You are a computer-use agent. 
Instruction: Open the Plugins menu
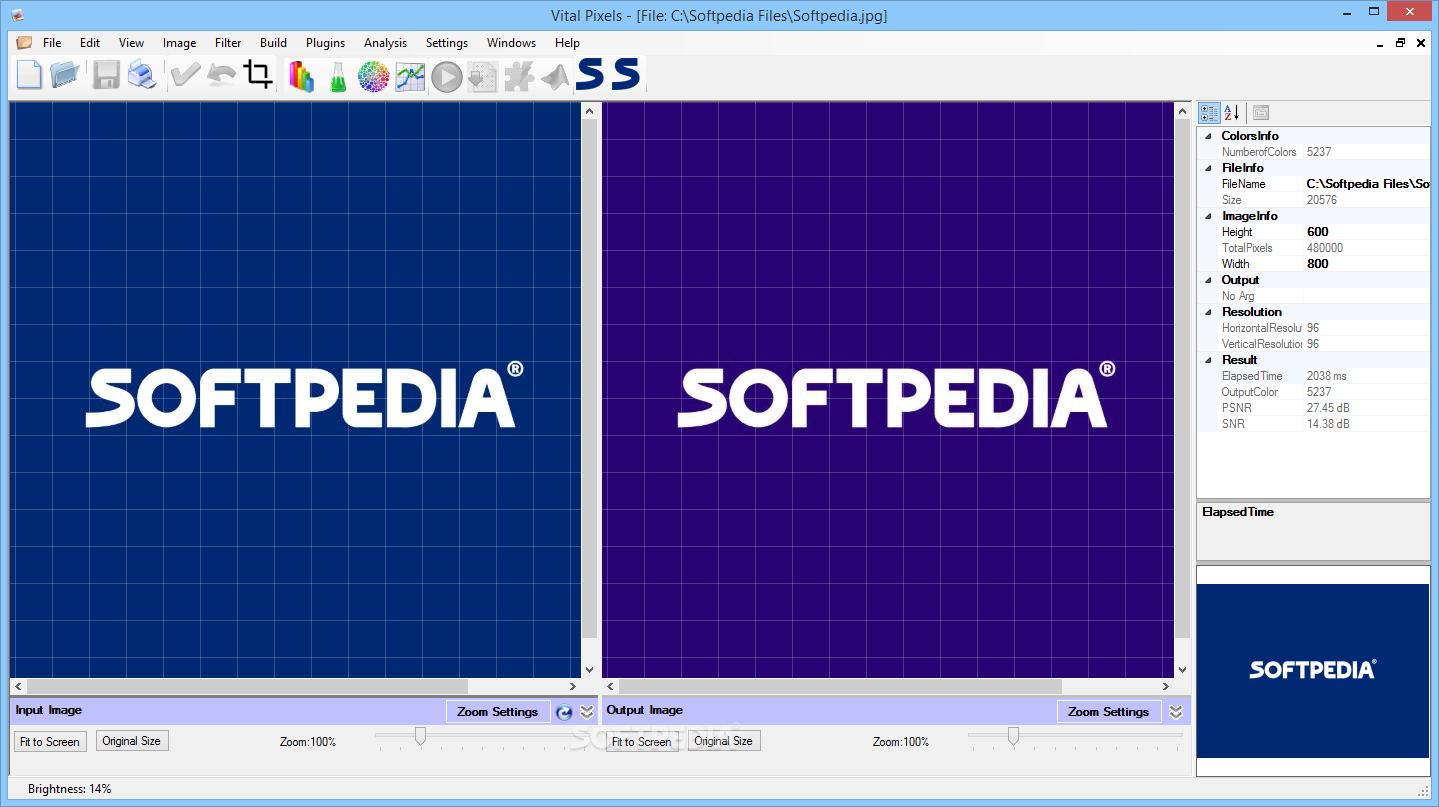(325, 43)
